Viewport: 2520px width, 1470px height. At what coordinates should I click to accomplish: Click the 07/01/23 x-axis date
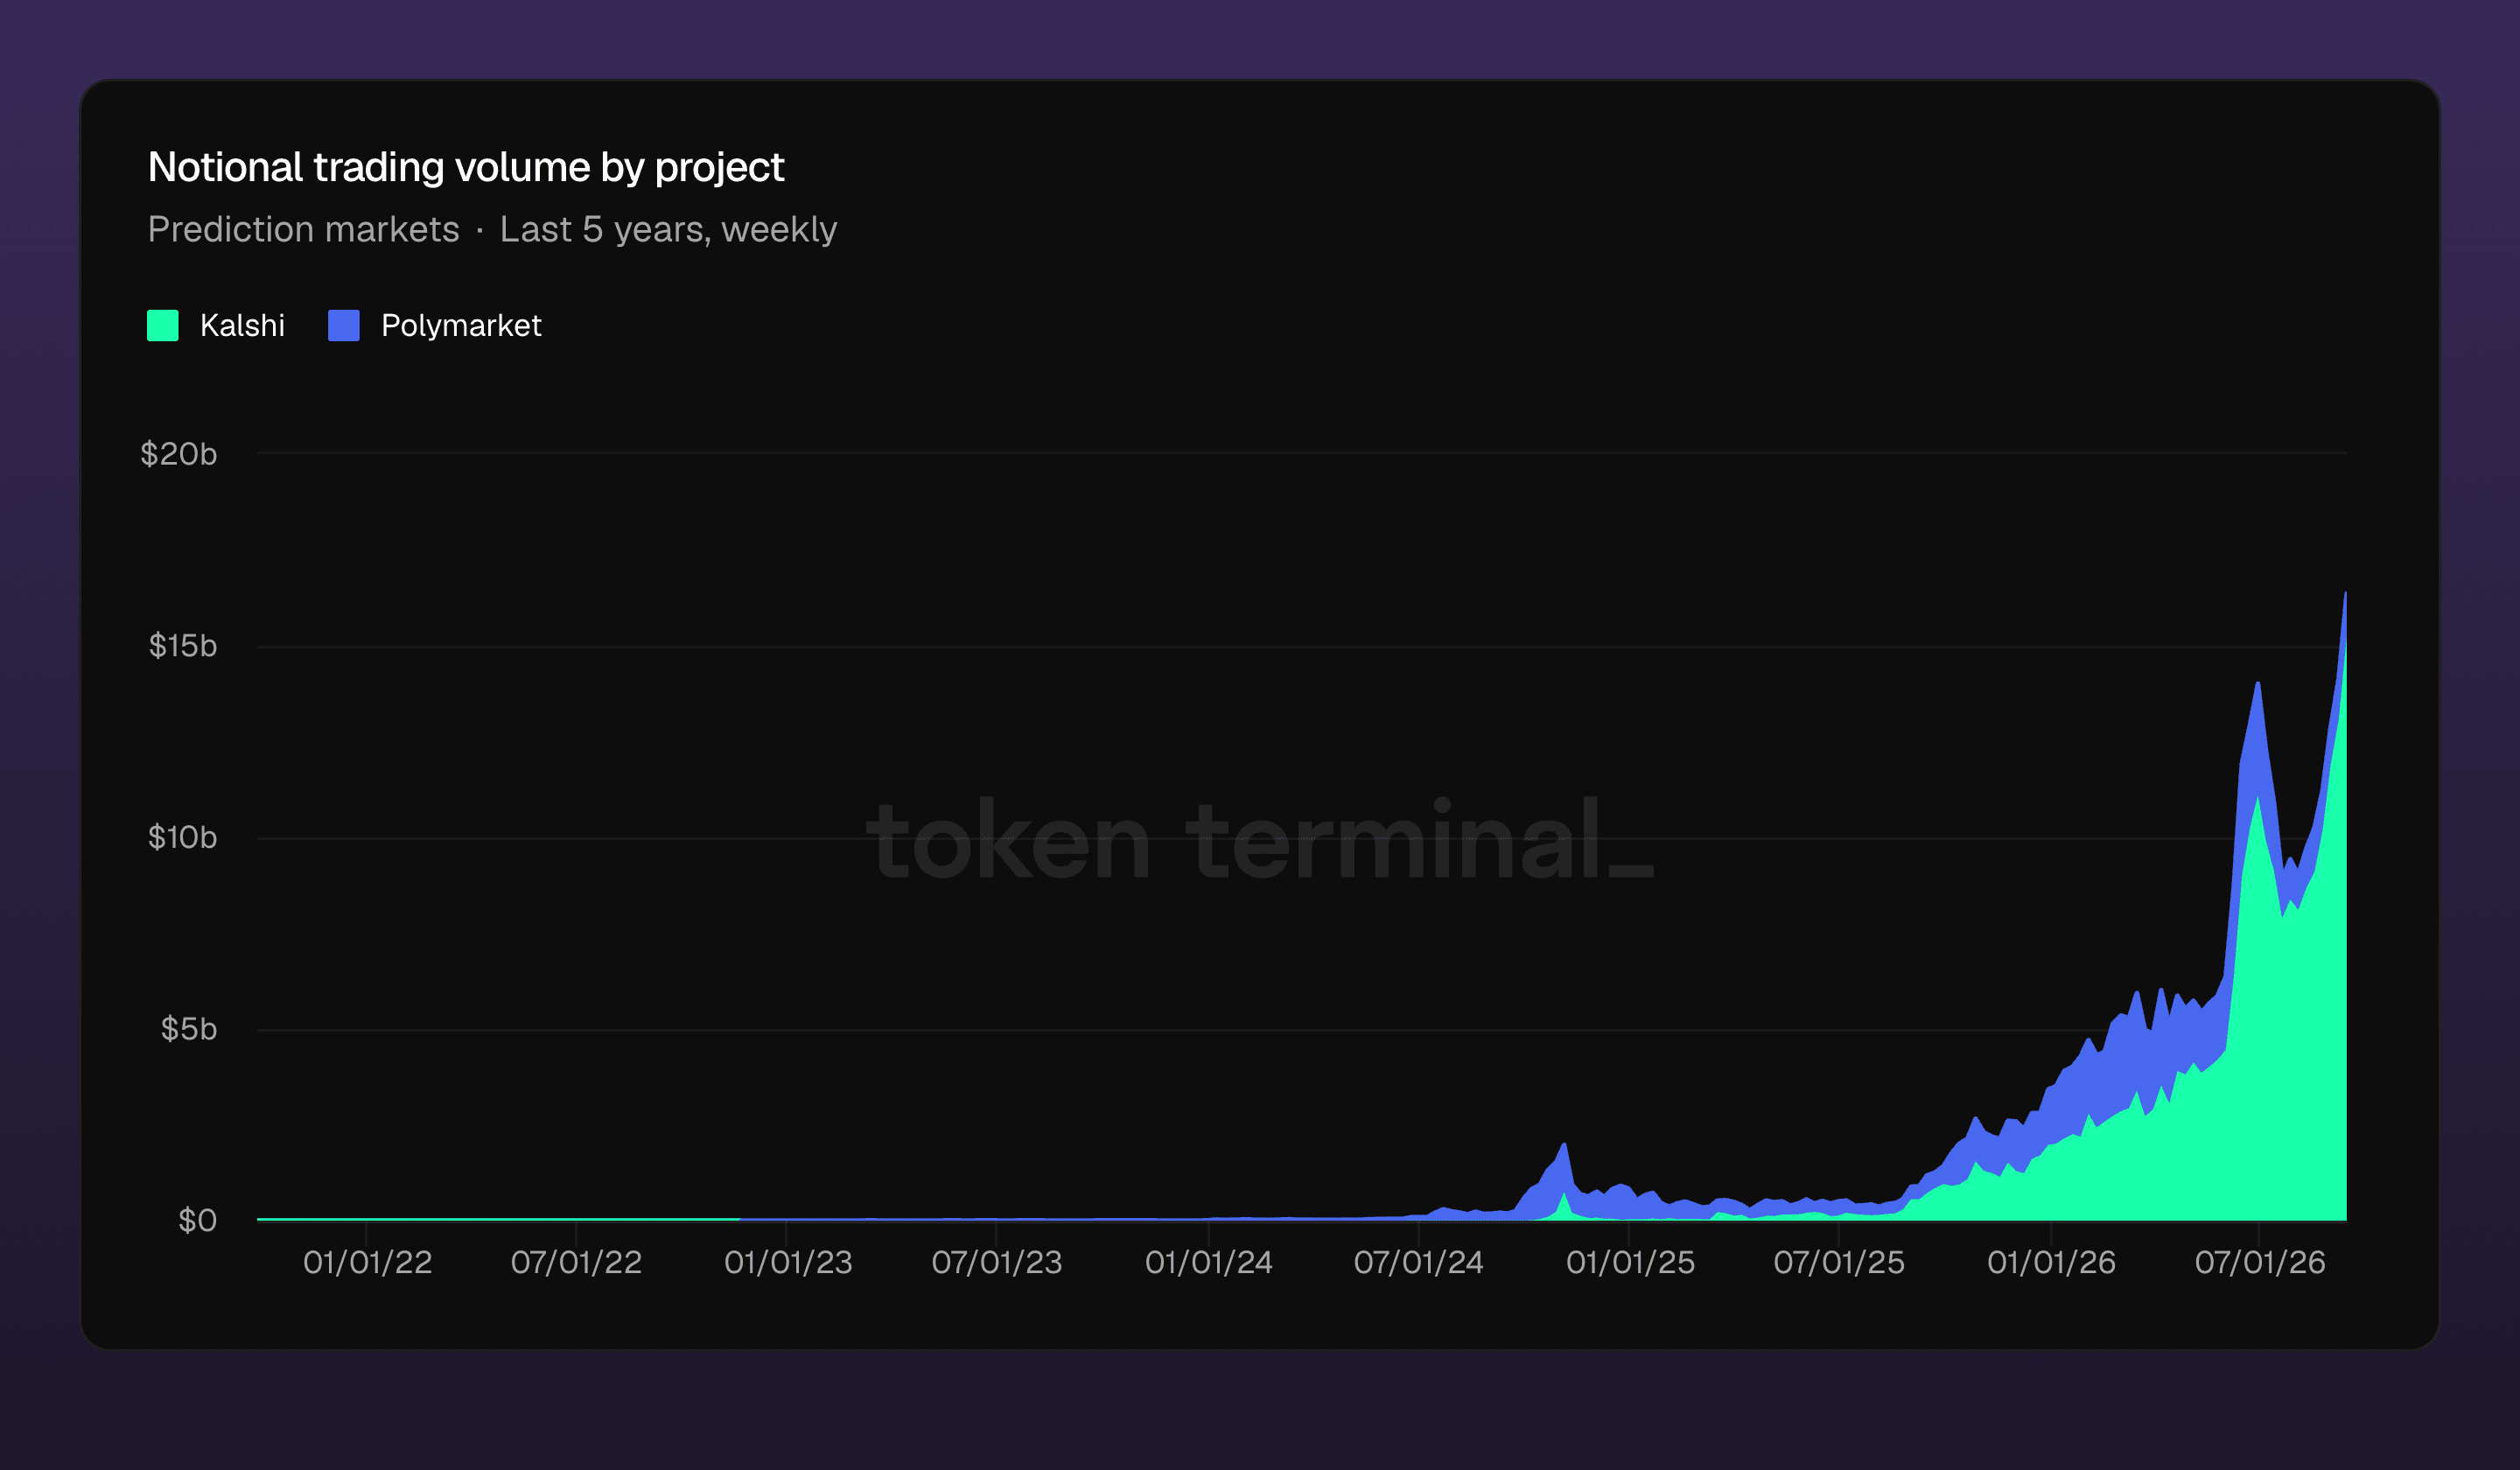coord(997,1262)
